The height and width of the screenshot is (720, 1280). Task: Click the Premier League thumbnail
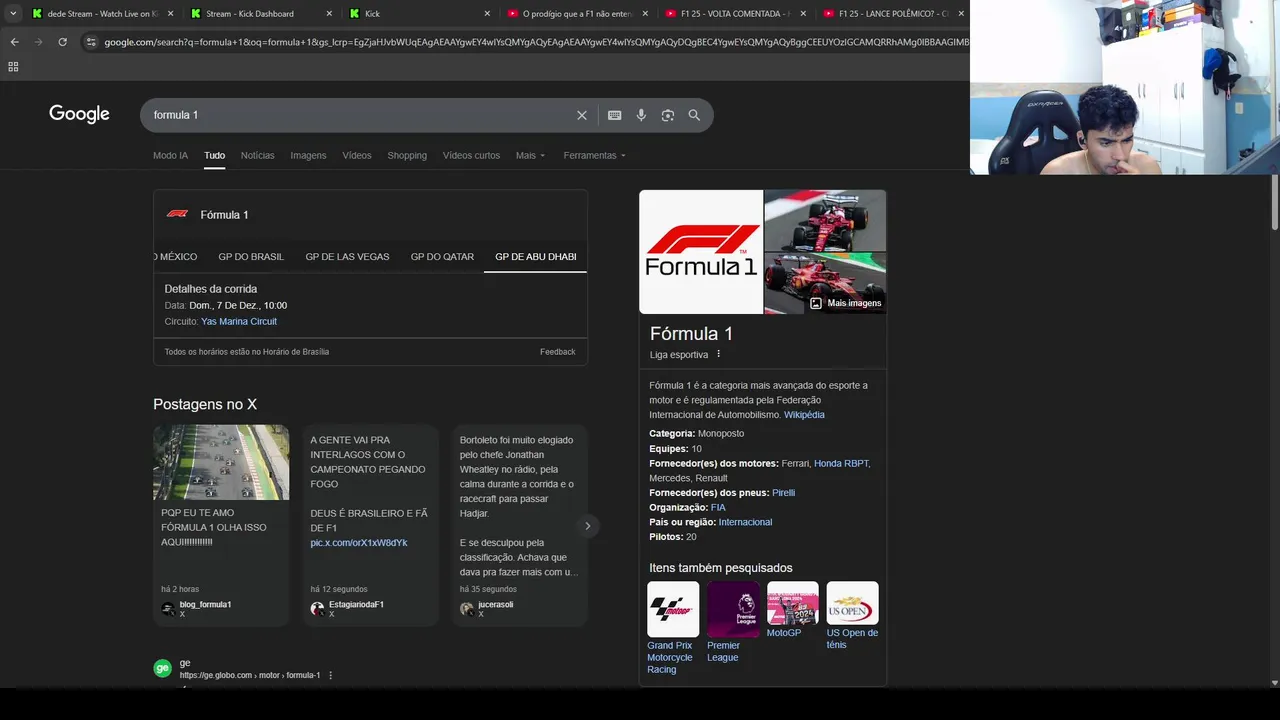point(733,609)
